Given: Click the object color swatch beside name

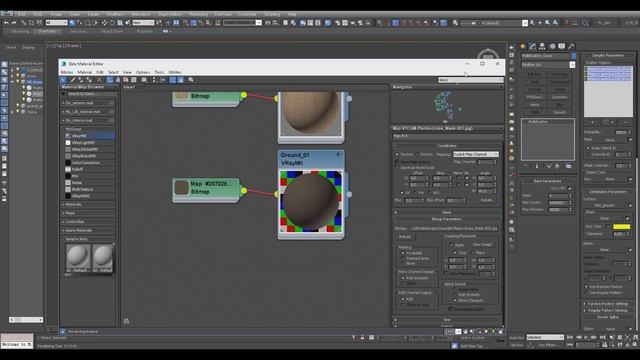Looking at the screenshot, I should click(573, 56).
